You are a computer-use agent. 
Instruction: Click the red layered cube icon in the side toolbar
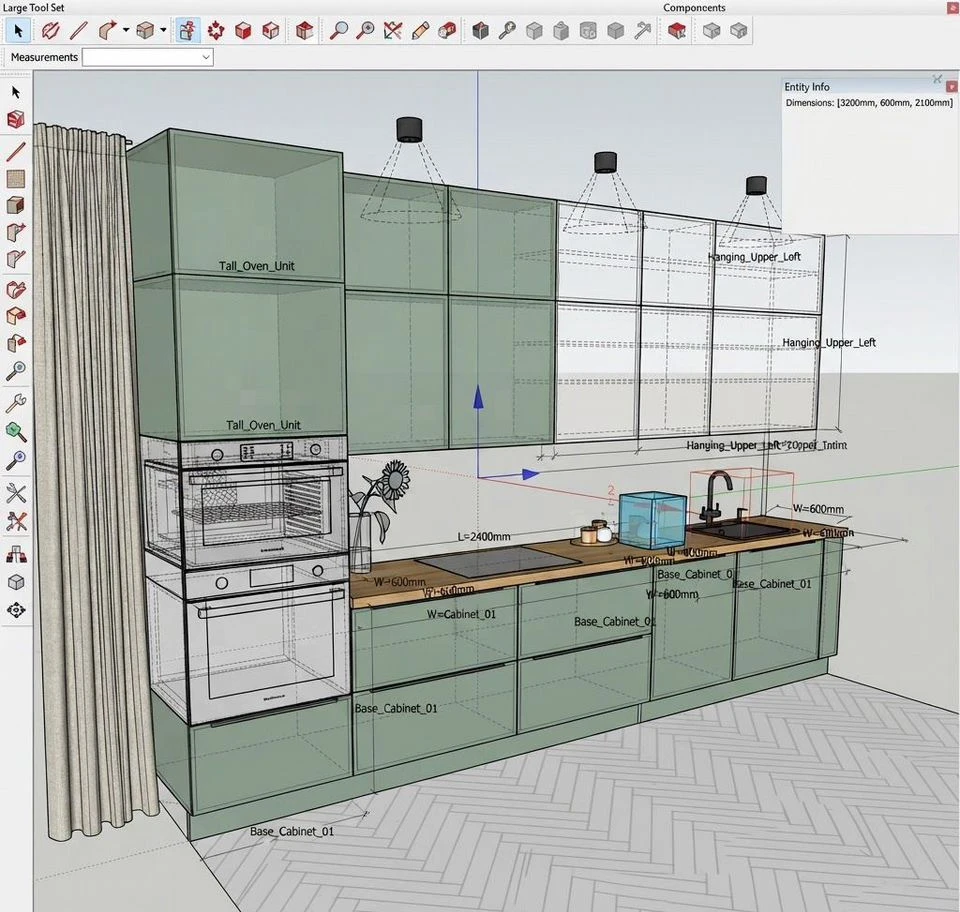16,119
